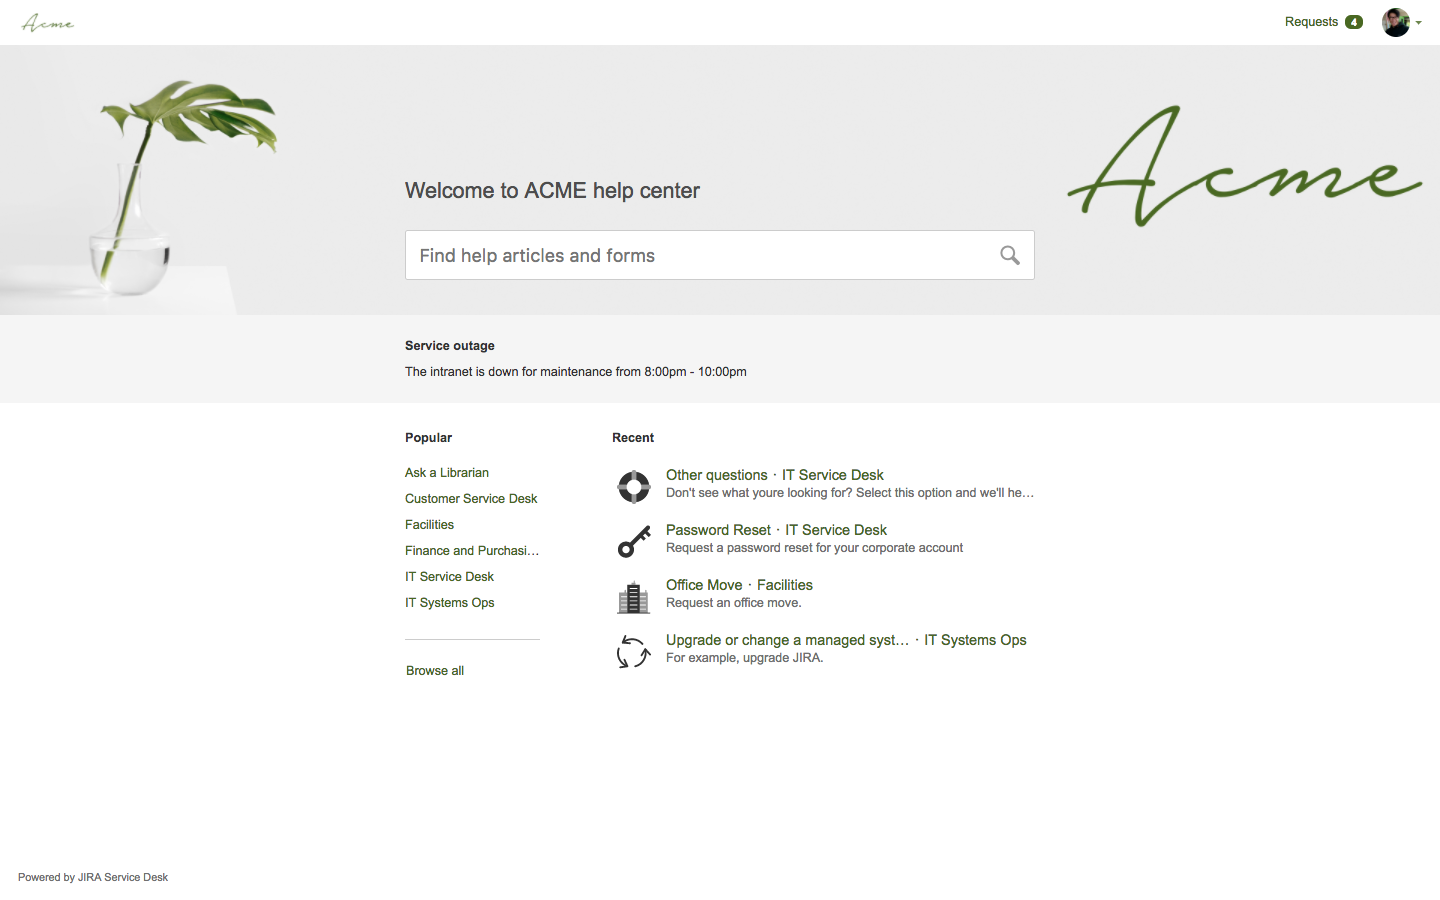Screen dimensions: 1440x900
Task: Click the Find help articles search field
Action: point(700,255)
